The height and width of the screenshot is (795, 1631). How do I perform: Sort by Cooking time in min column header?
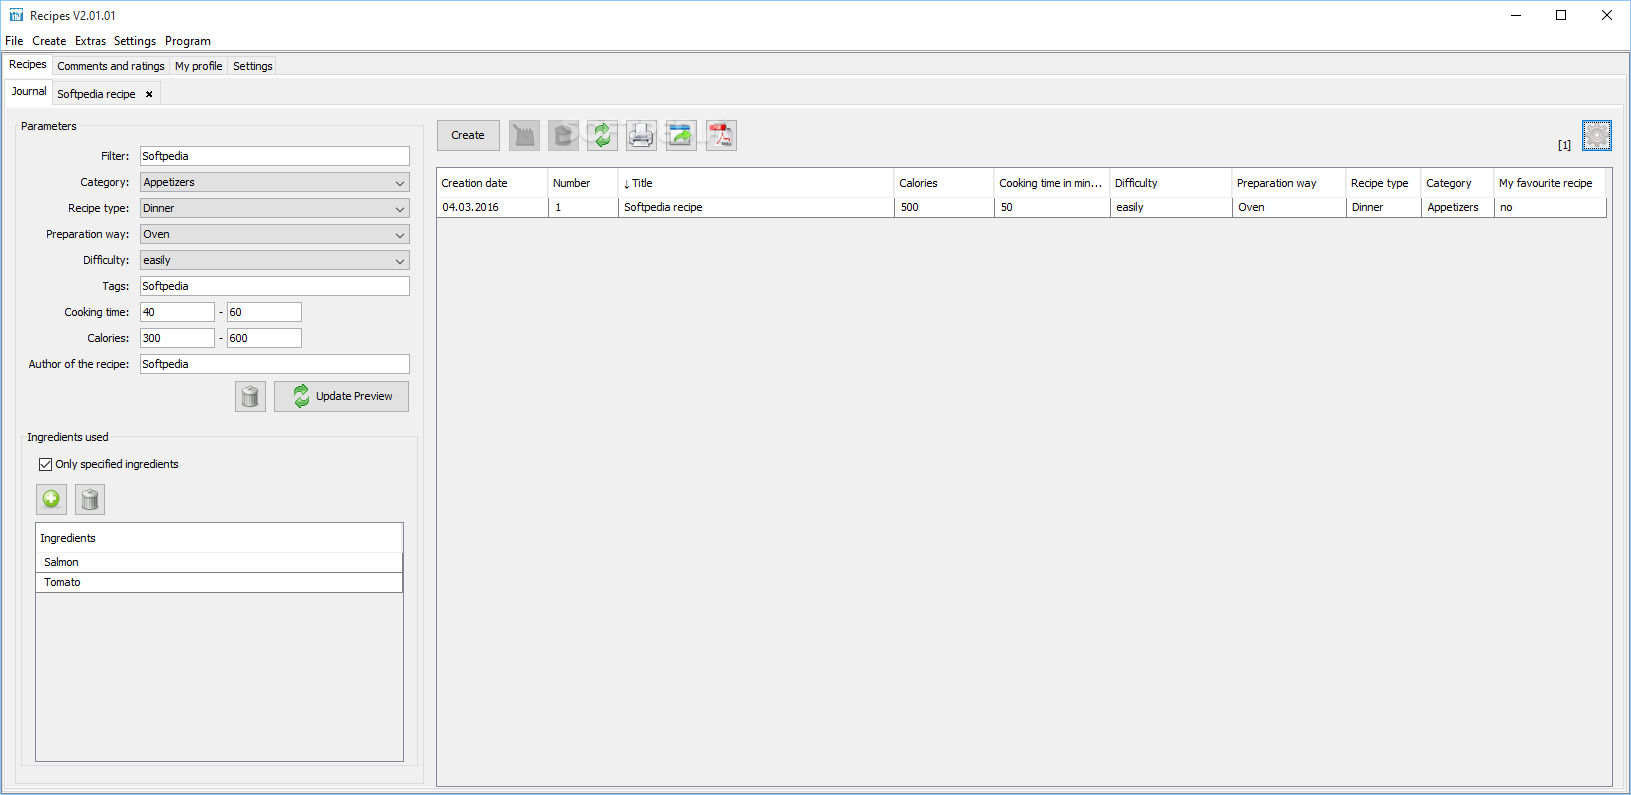click(x=1052, y=183)
